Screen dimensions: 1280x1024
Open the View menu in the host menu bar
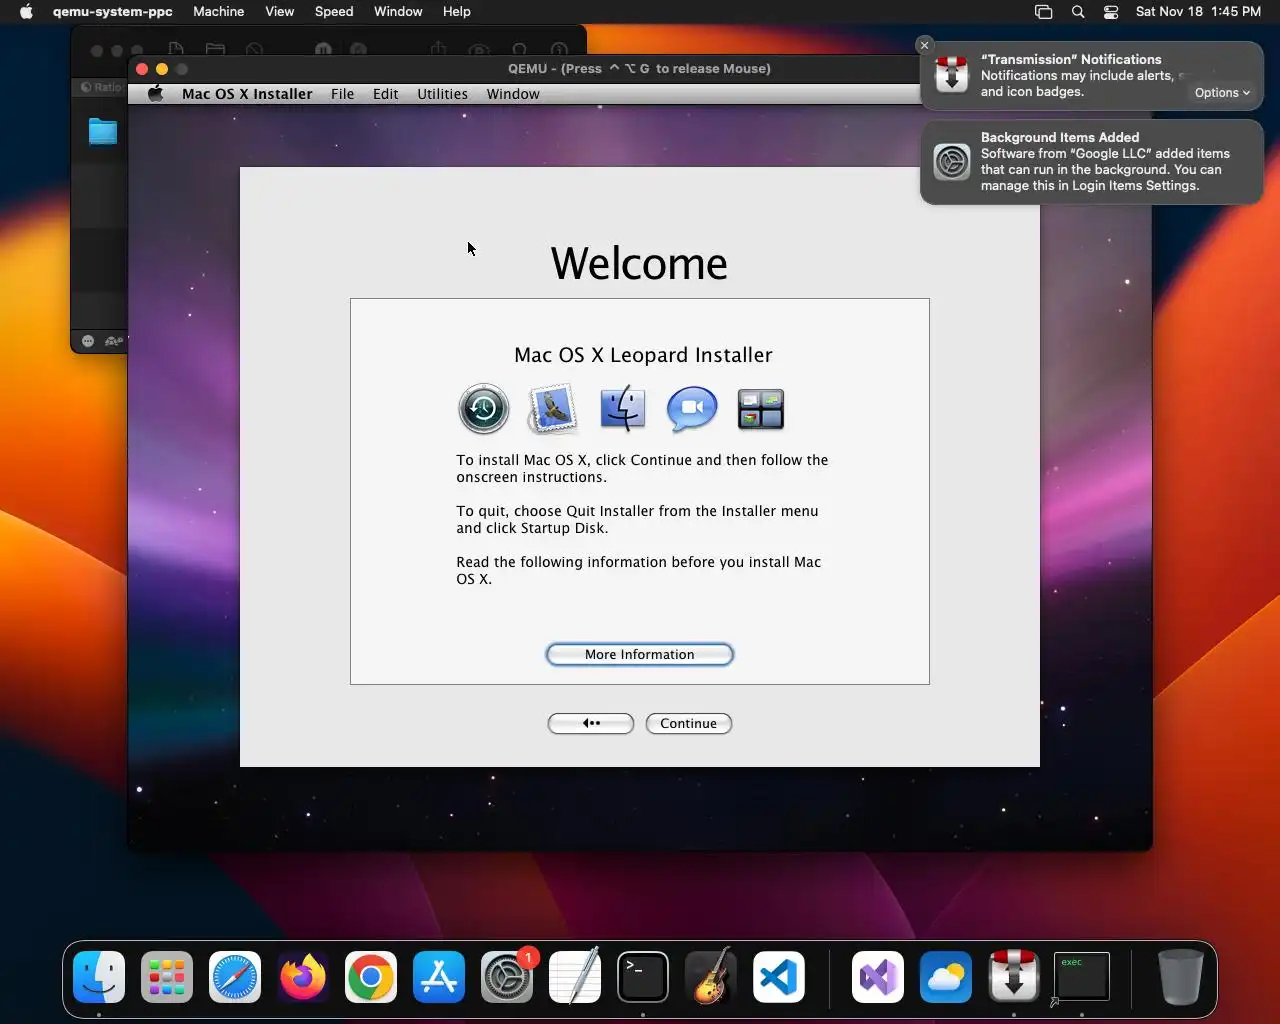pyautogui.click(x=280, y=12)
